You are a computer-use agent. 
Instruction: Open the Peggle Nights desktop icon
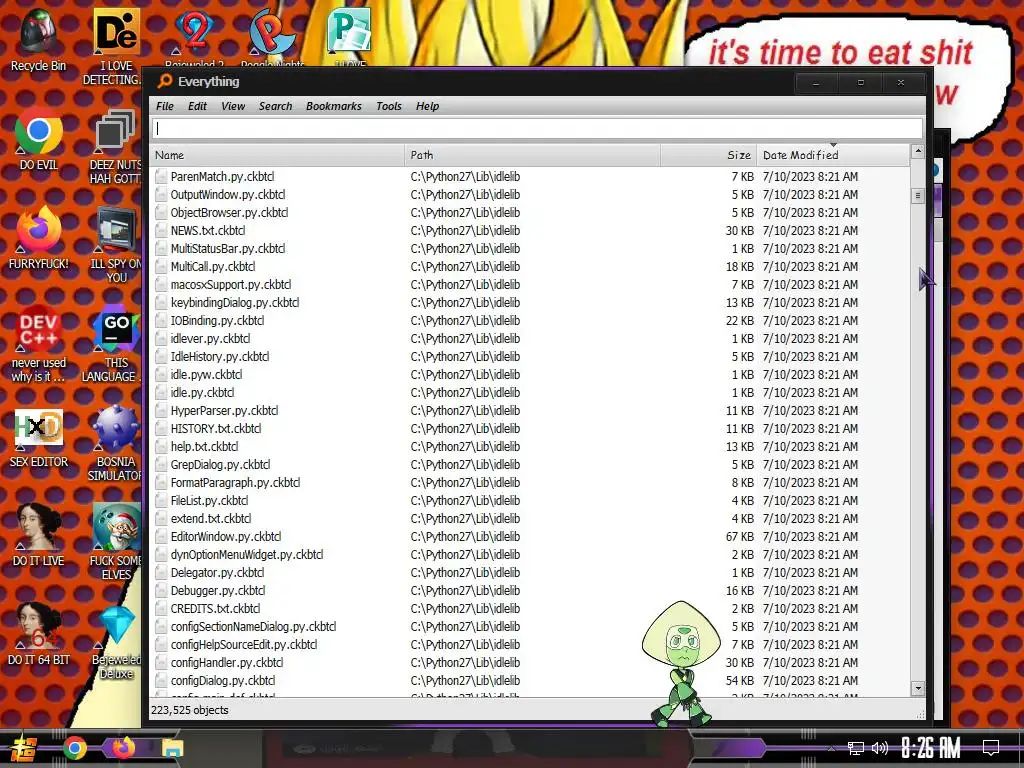tap(272, 36)
